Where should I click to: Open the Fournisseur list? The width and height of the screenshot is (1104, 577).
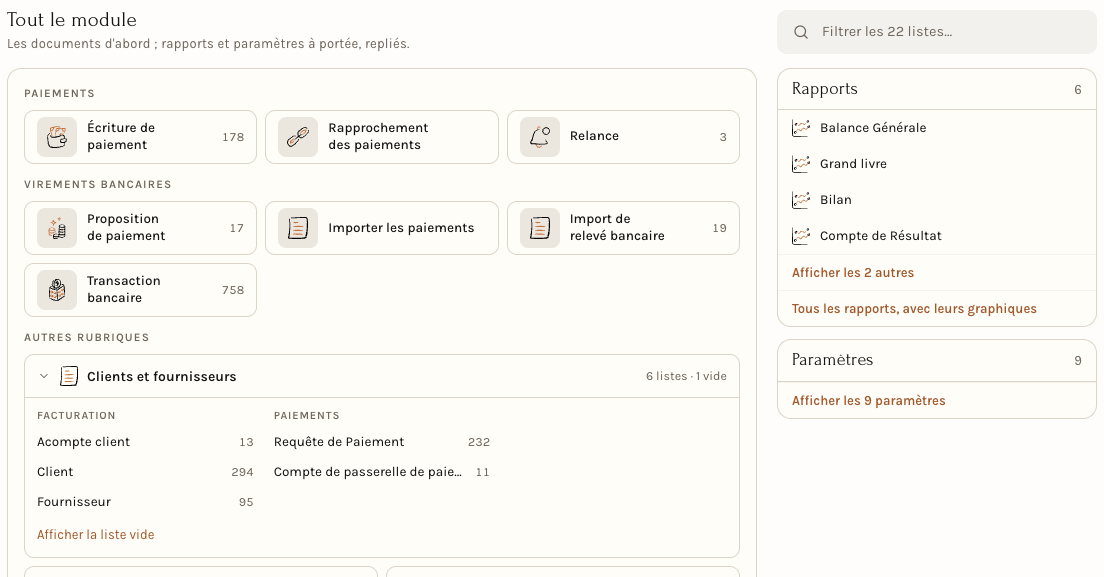pos(145,502)
